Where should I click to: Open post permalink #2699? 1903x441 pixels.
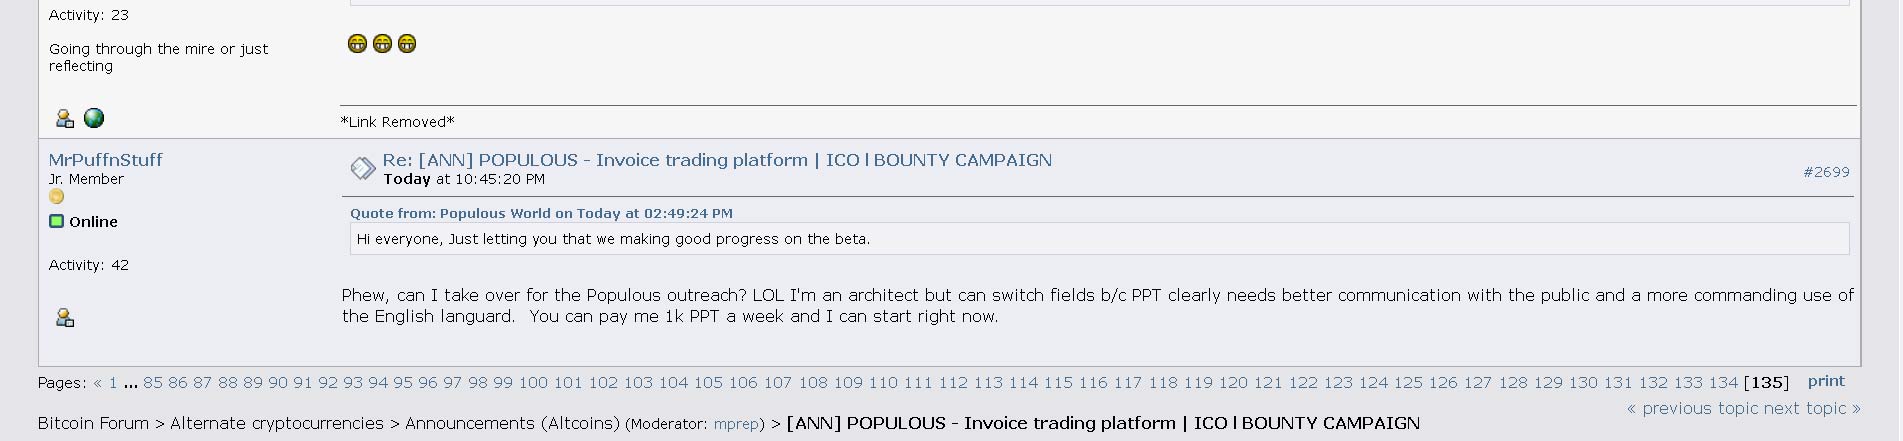(x=1826, y=172)
